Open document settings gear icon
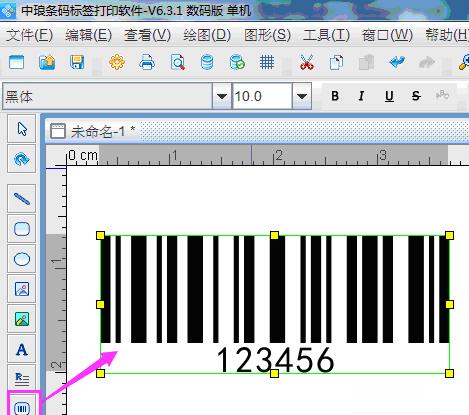 (x=117, y=62)
